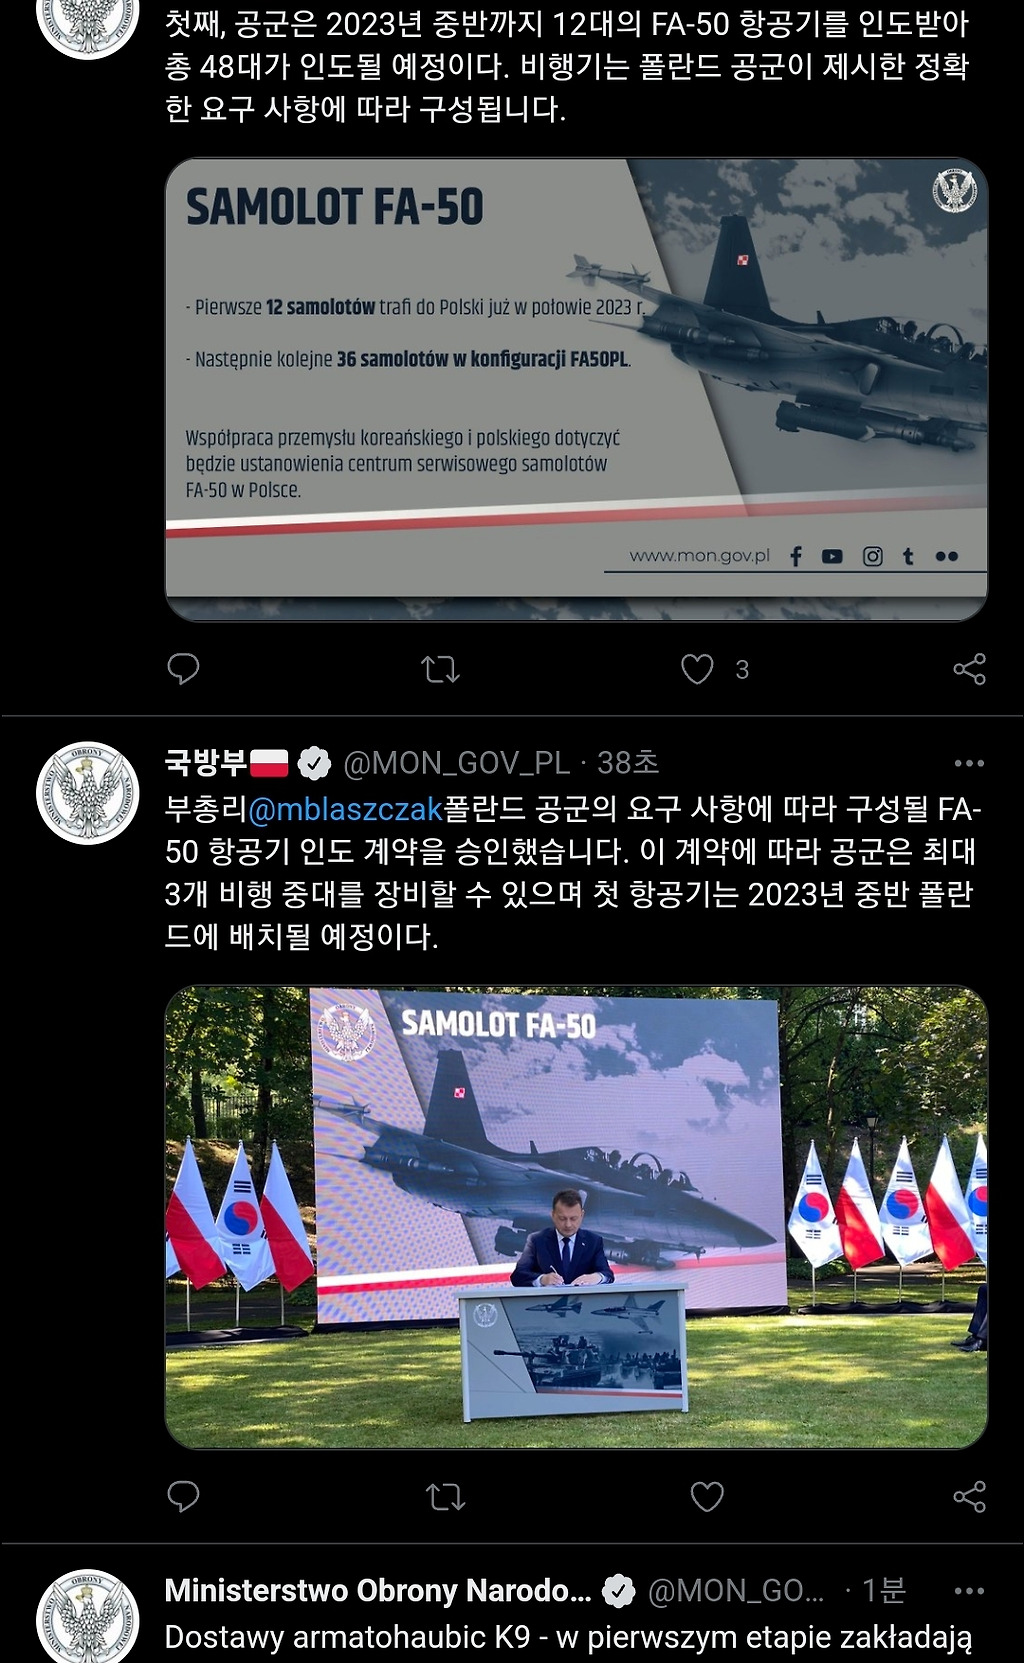This screenshot has height=1663, width=1024.
Task: Open the Ministerstwo Obrony Narodowej profile name
Action: (x=378, y=1590)
